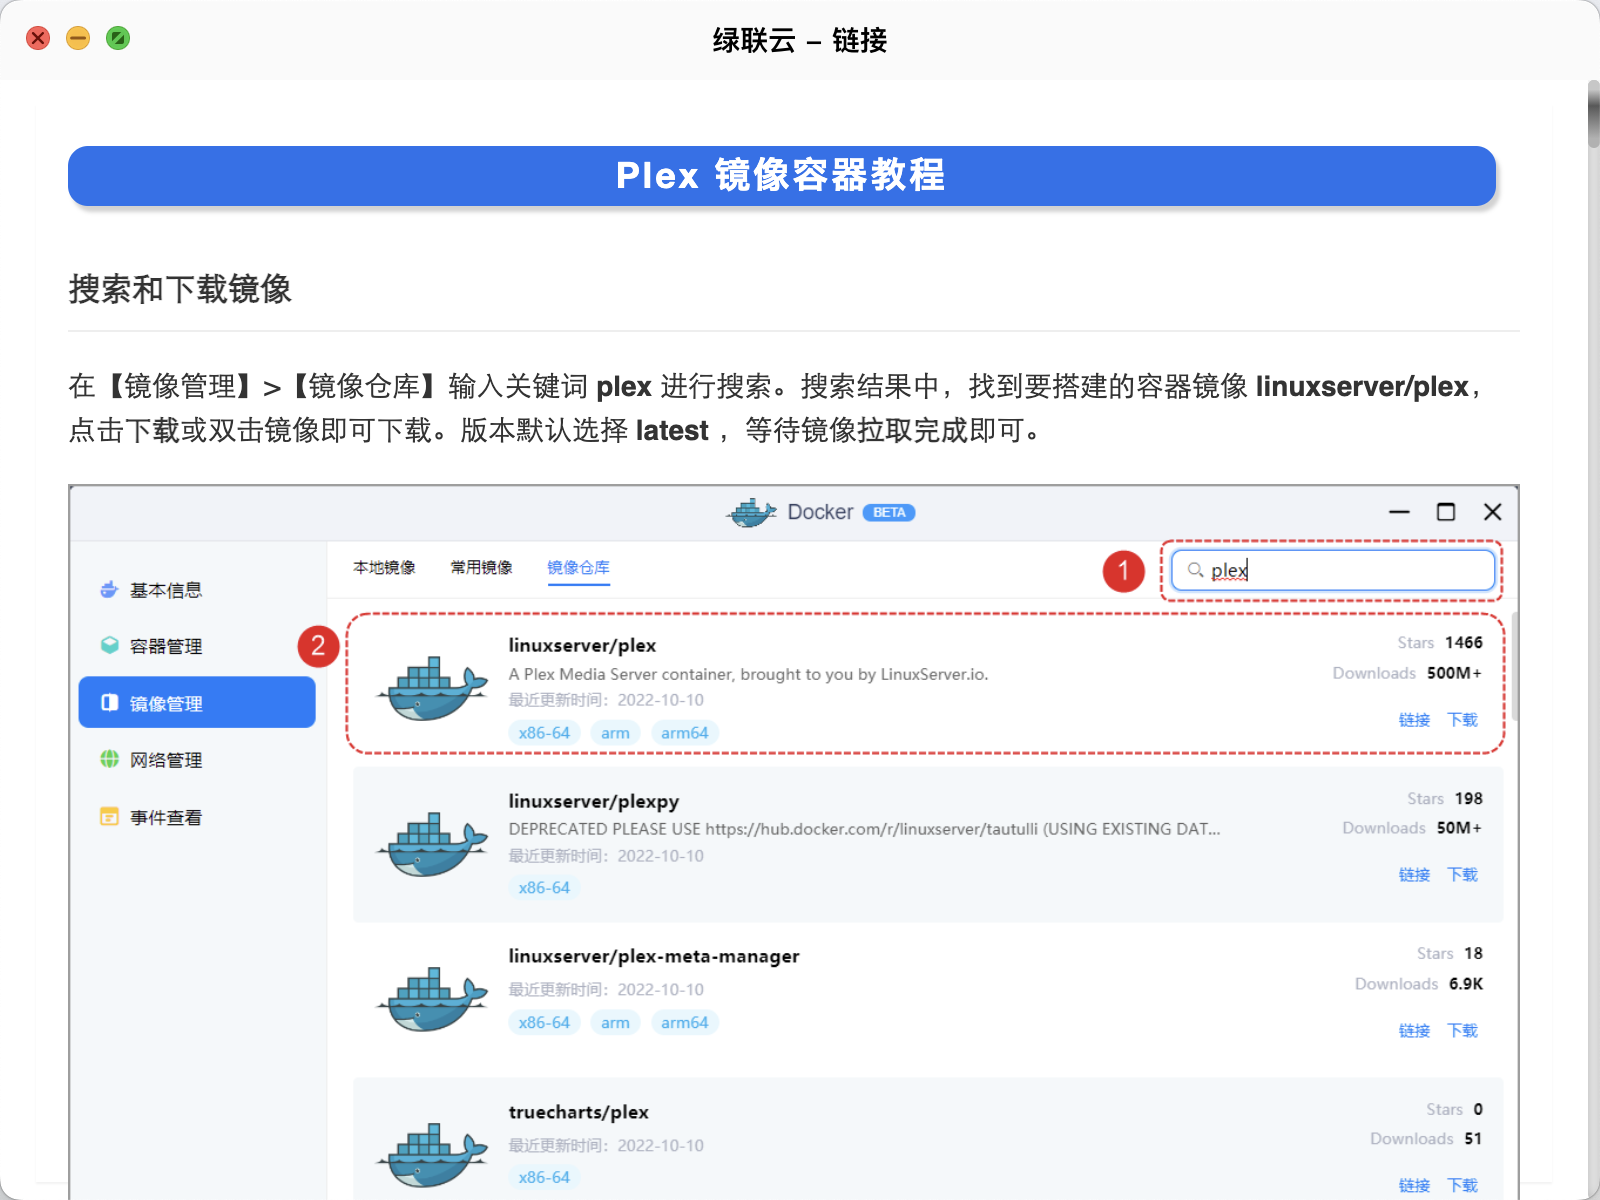This screenshot has width=1600, height=1200.
Task: Click the linuxserver/plexpy whale image icon
Action: coord(432,844)
